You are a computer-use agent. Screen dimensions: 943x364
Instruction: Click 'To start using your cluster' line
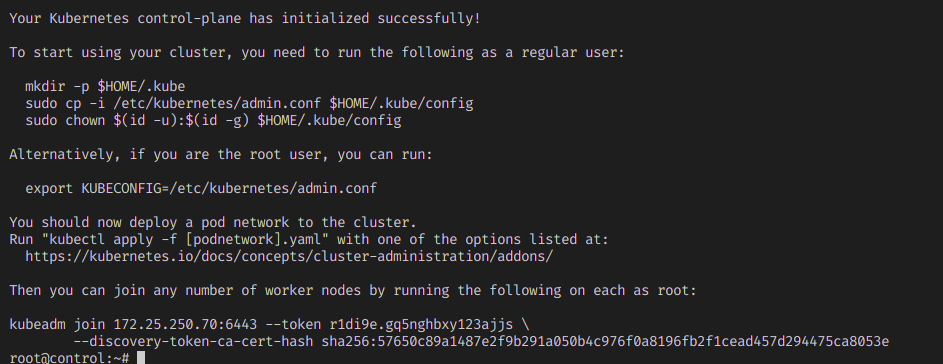[x=317, y=52]
